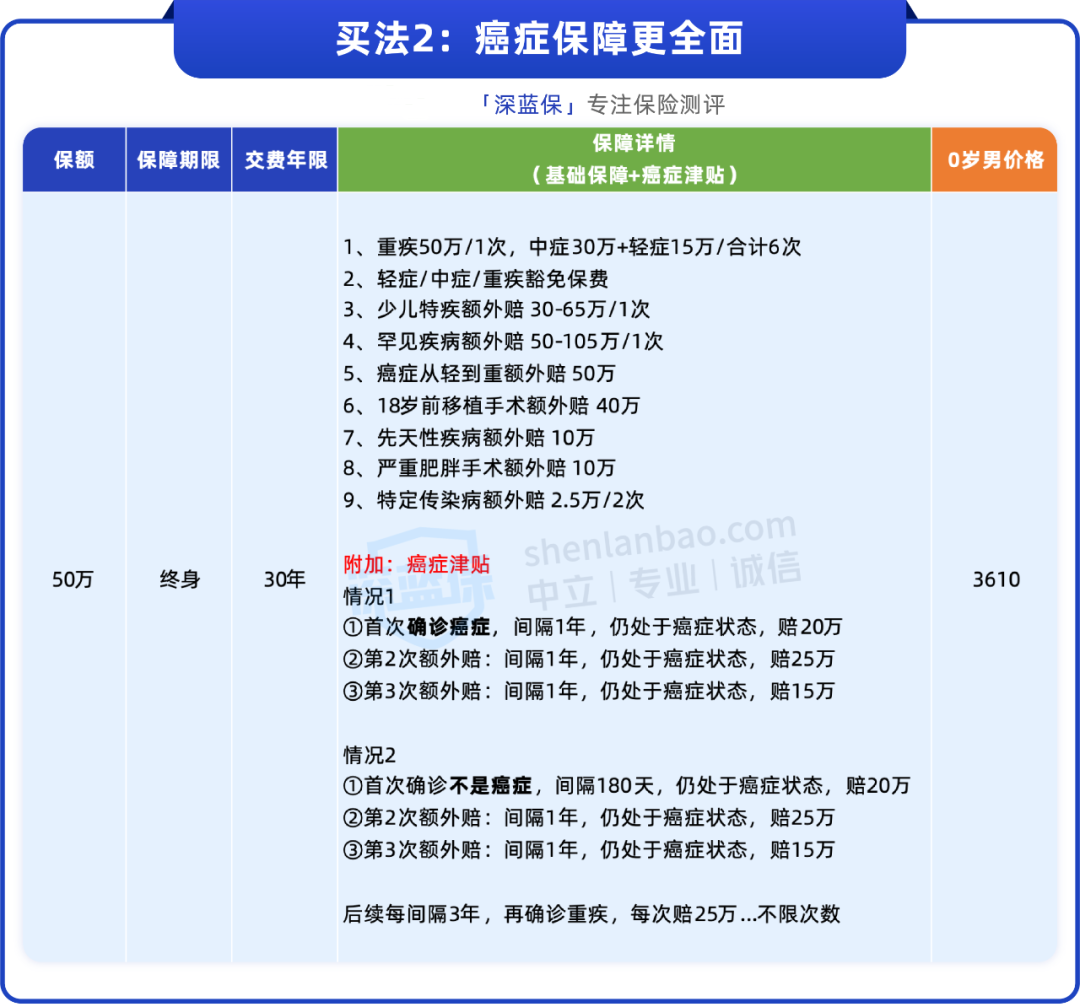1080x1007 pixels.
Task: Click '①首次确诊癌症' line, 赔20万
Action: [x=592, y=627]
